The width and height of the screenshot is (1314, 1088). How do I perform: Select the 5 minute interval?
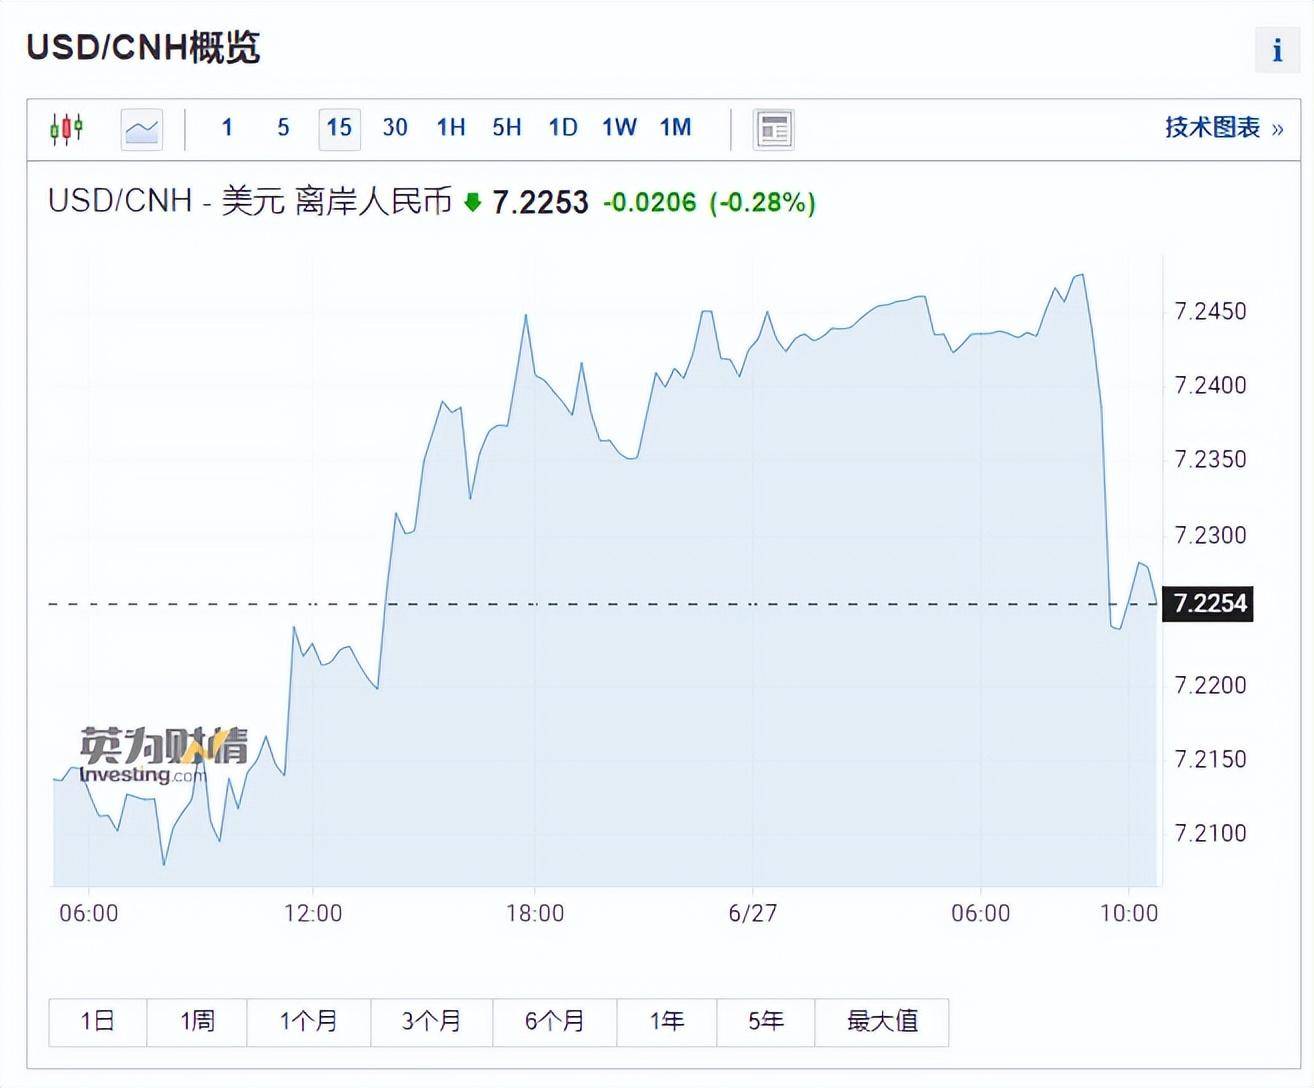click(x=283, y=128)
